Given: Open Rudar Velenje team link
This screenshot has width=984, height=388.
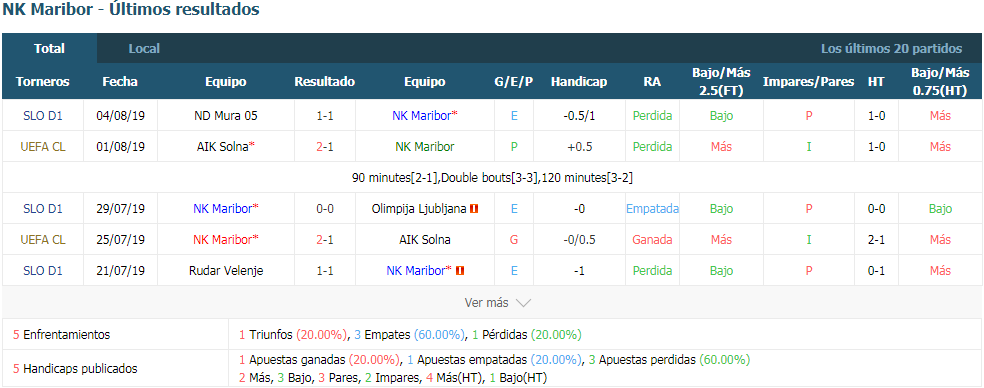Looking at the screenshot, I should click(x=226, y=271).
